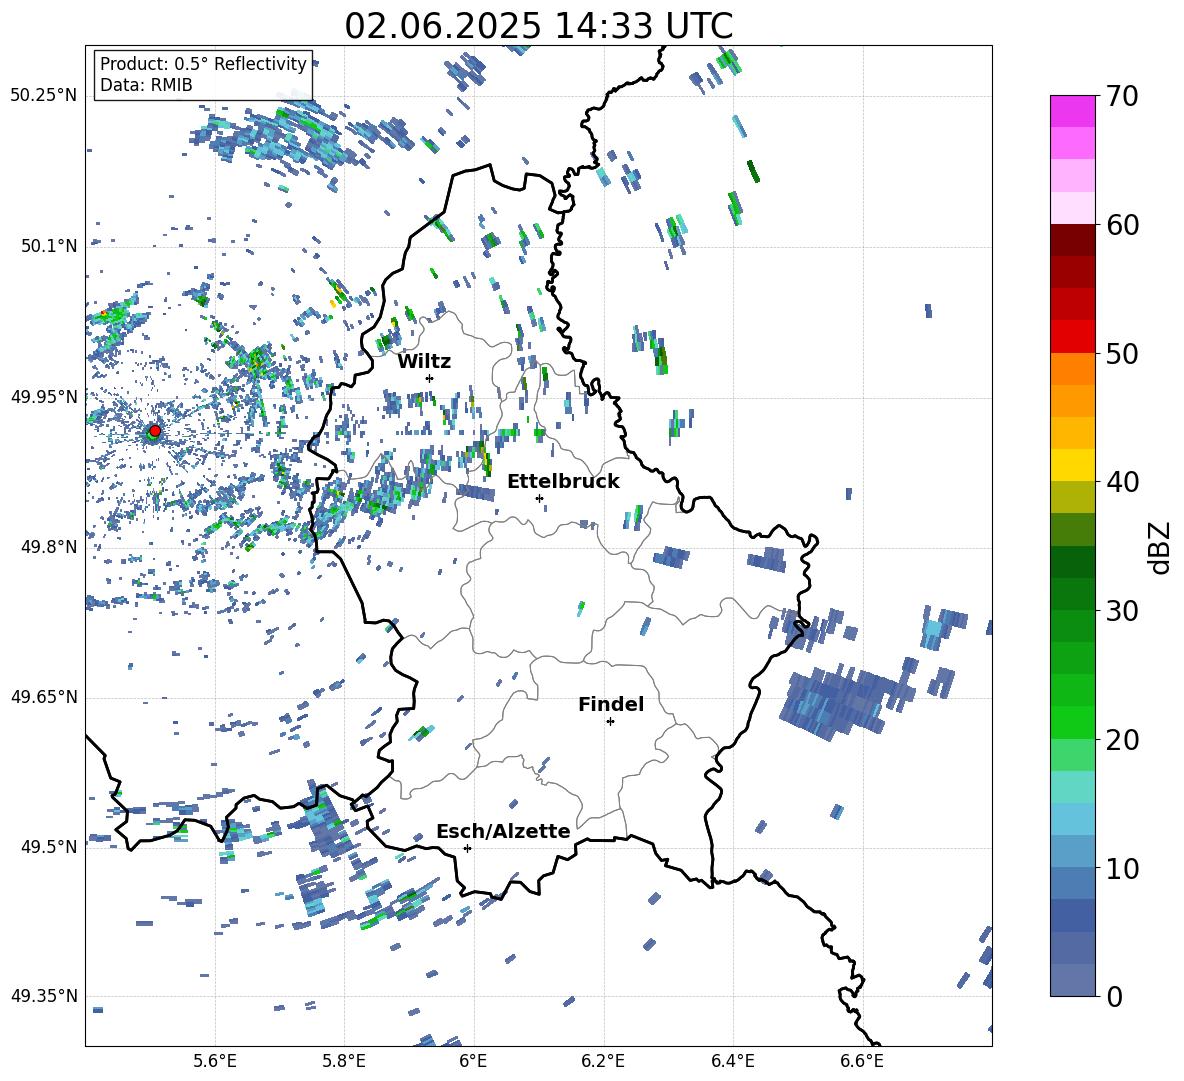Screen dimensions: 1184x1081
Task: Click the bright green colorbar segment above 20
Action: coord(1072,722)
